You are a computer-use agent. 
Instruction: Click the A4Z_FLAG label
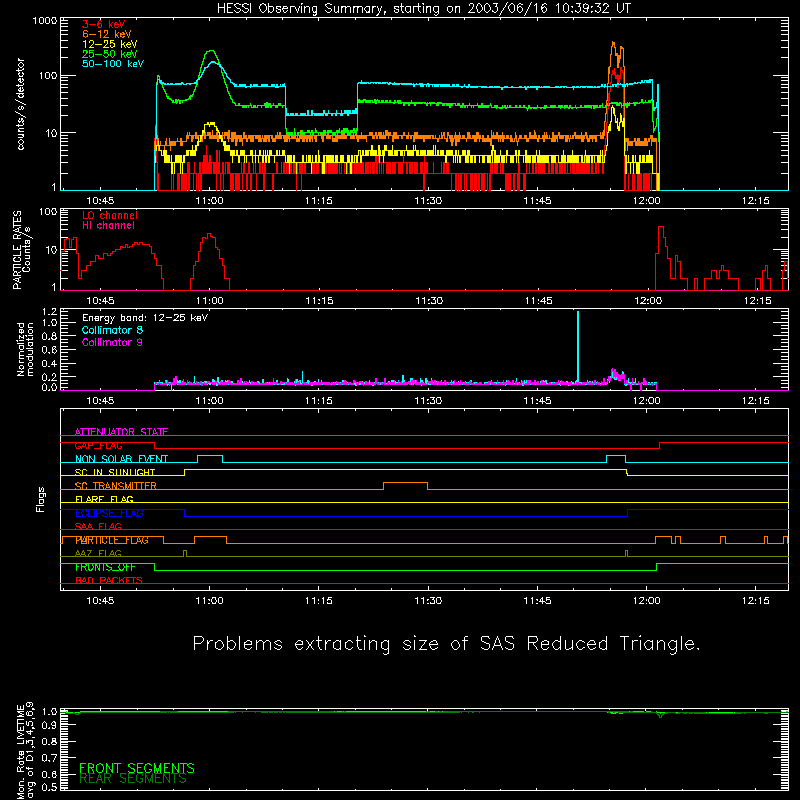98,553
